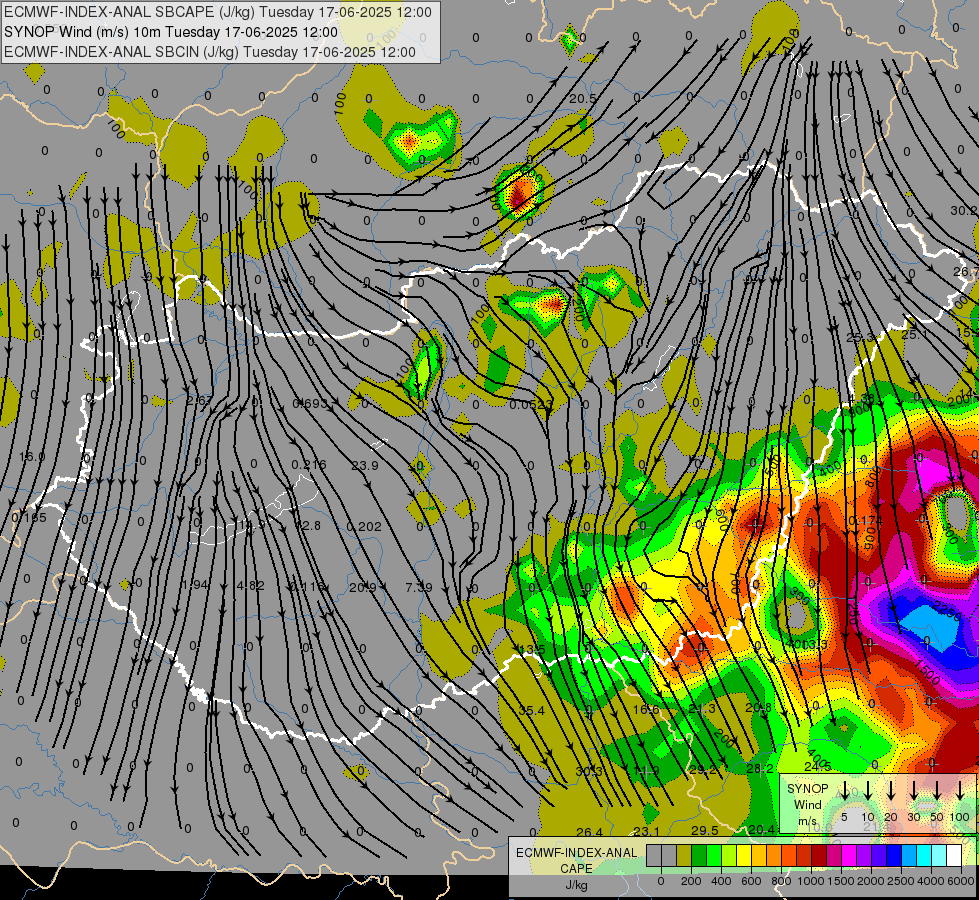979x900 pixels.
Task: Click the map value 1.94
Action: (x=194, y=585)
